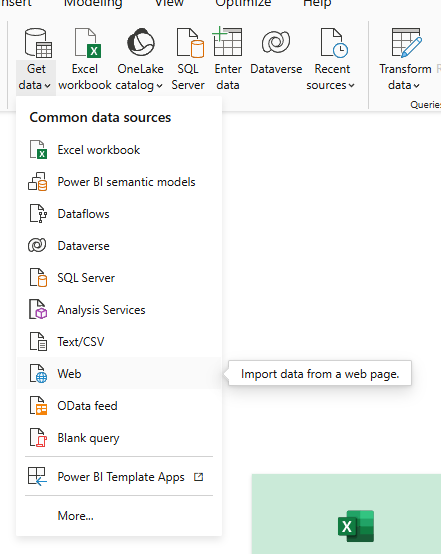Click the Power BI semantic models icon
This screenshot has height=554, width=441.
point(37,182)
